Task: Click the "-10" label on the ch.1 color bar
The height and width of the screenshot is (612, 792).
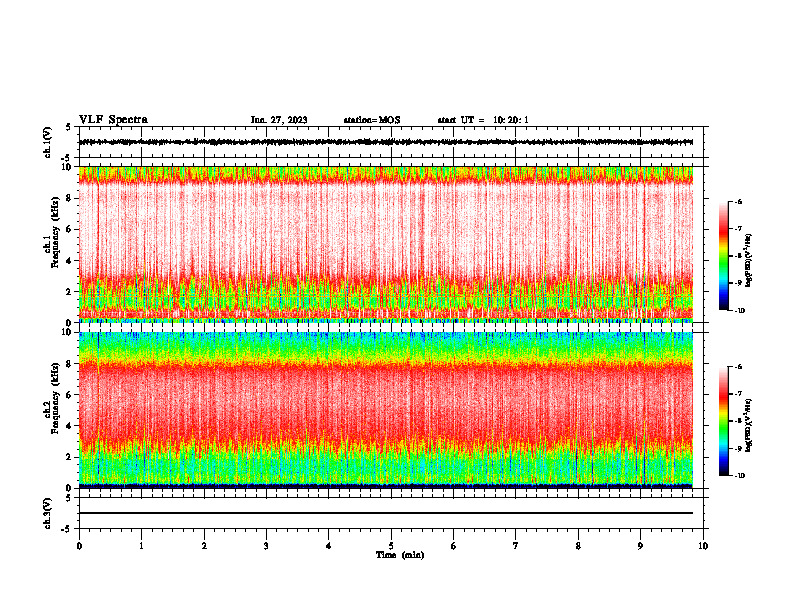Action: coord(740,311)
